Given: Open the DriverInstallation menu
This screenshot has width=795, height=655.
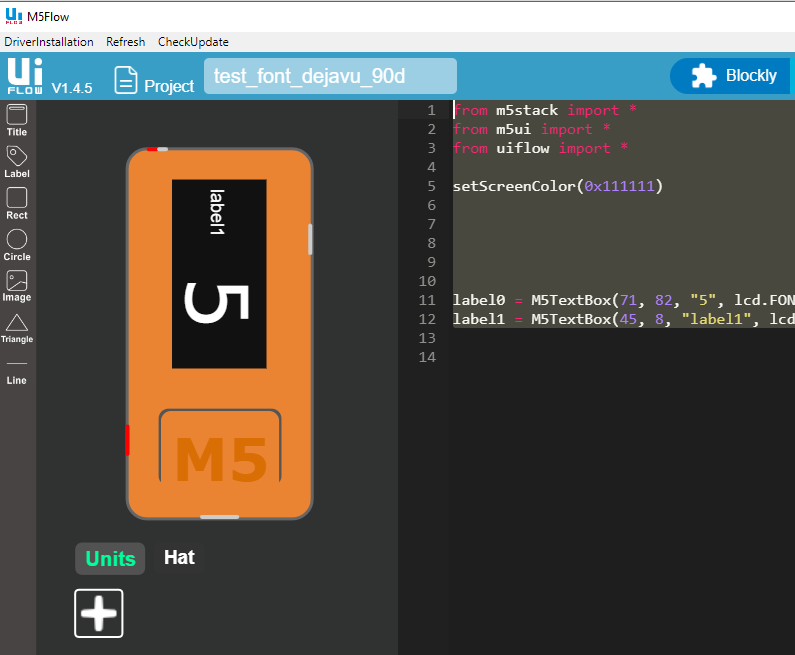Looking at the screenshot, I should [x=49, y=42].
